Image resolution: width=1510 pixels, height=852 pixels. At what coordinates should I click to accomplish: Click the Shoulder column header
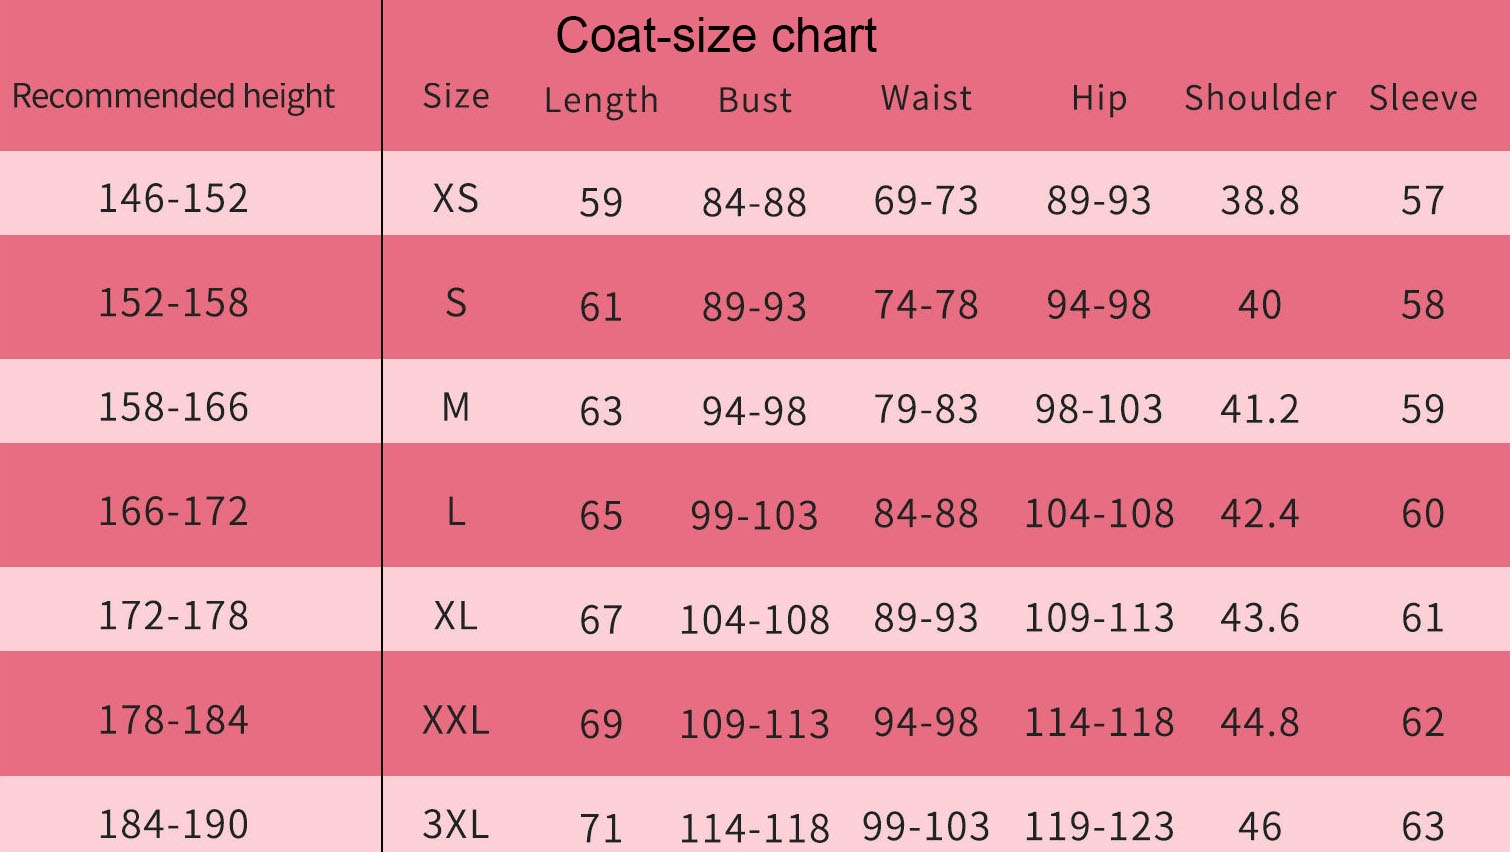pyautogui.click(x=1260, y=98)
